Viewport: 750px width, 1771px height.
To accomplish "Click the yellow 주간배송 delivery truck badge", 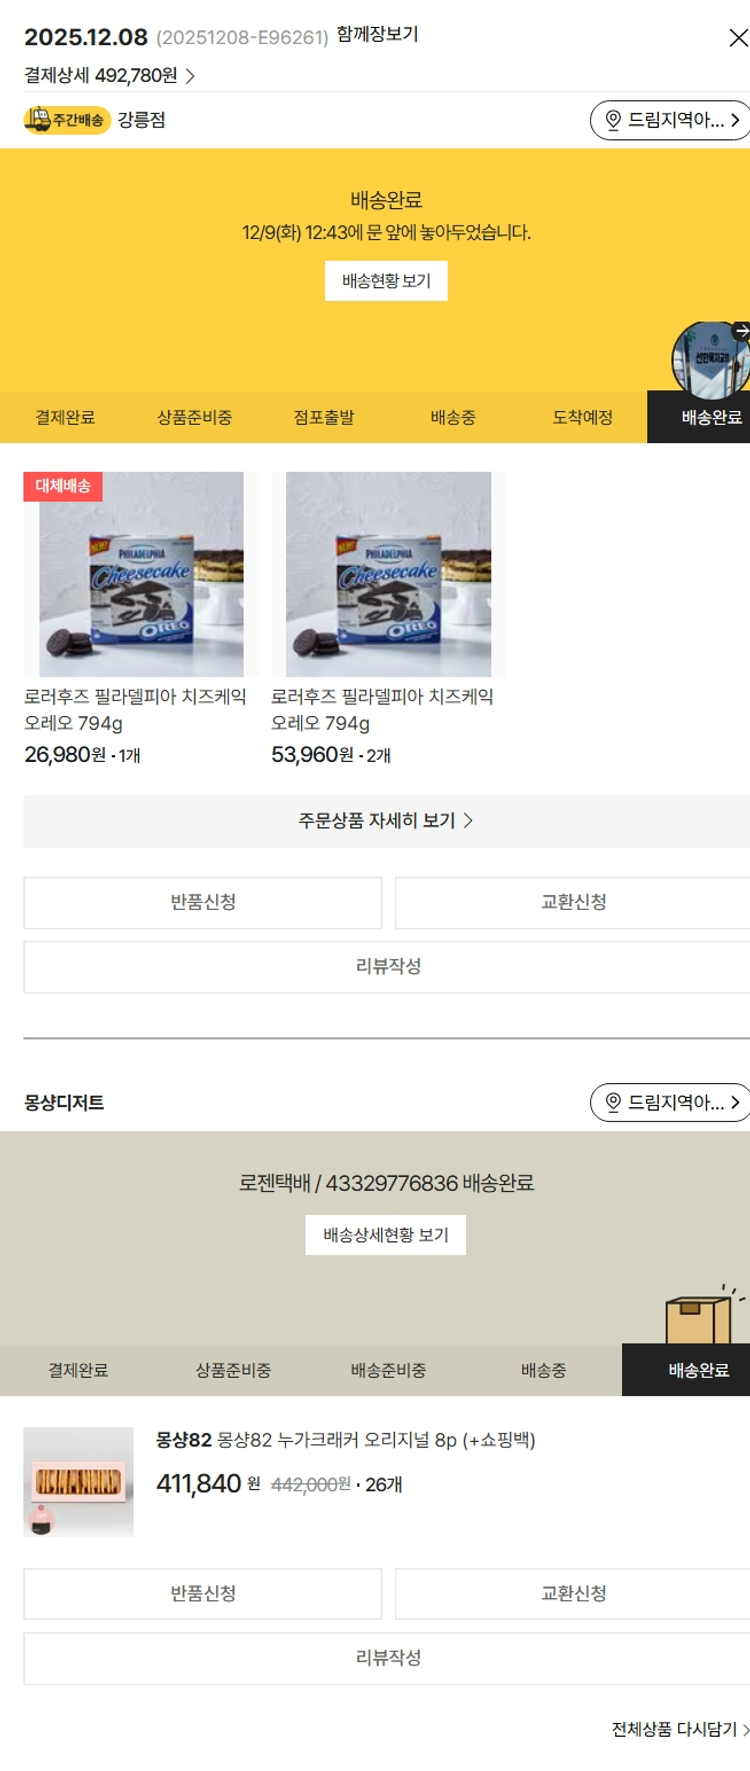I will pyautogui.click(x=66, y=120).
